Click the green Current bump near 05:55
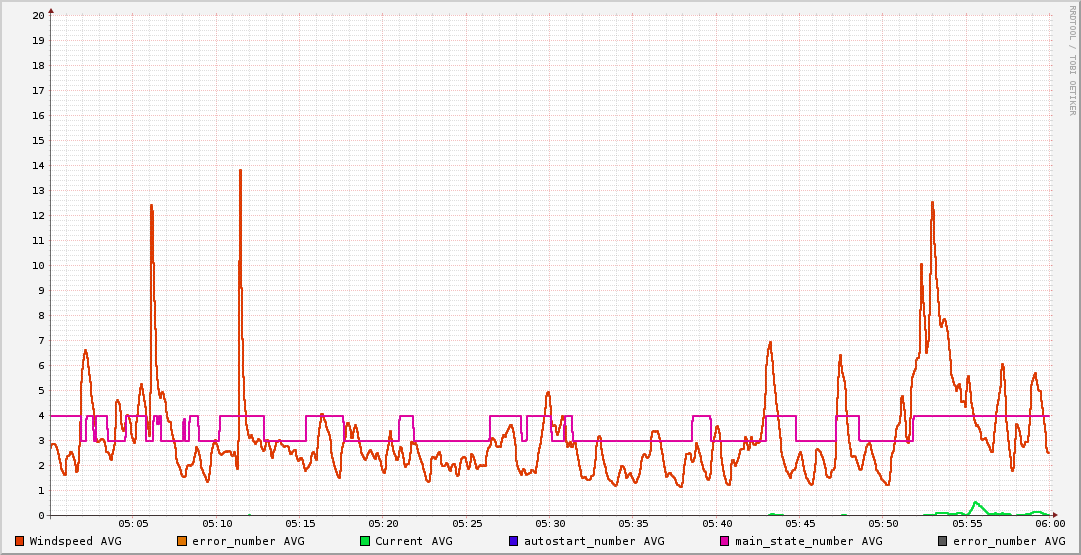The height and width of the screenshot is (555, 1081). coord(975,504)
